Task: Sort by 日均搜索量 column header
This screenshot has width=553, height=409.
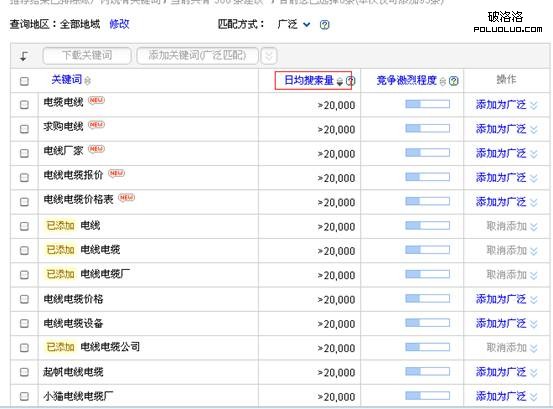Action: 309,80
